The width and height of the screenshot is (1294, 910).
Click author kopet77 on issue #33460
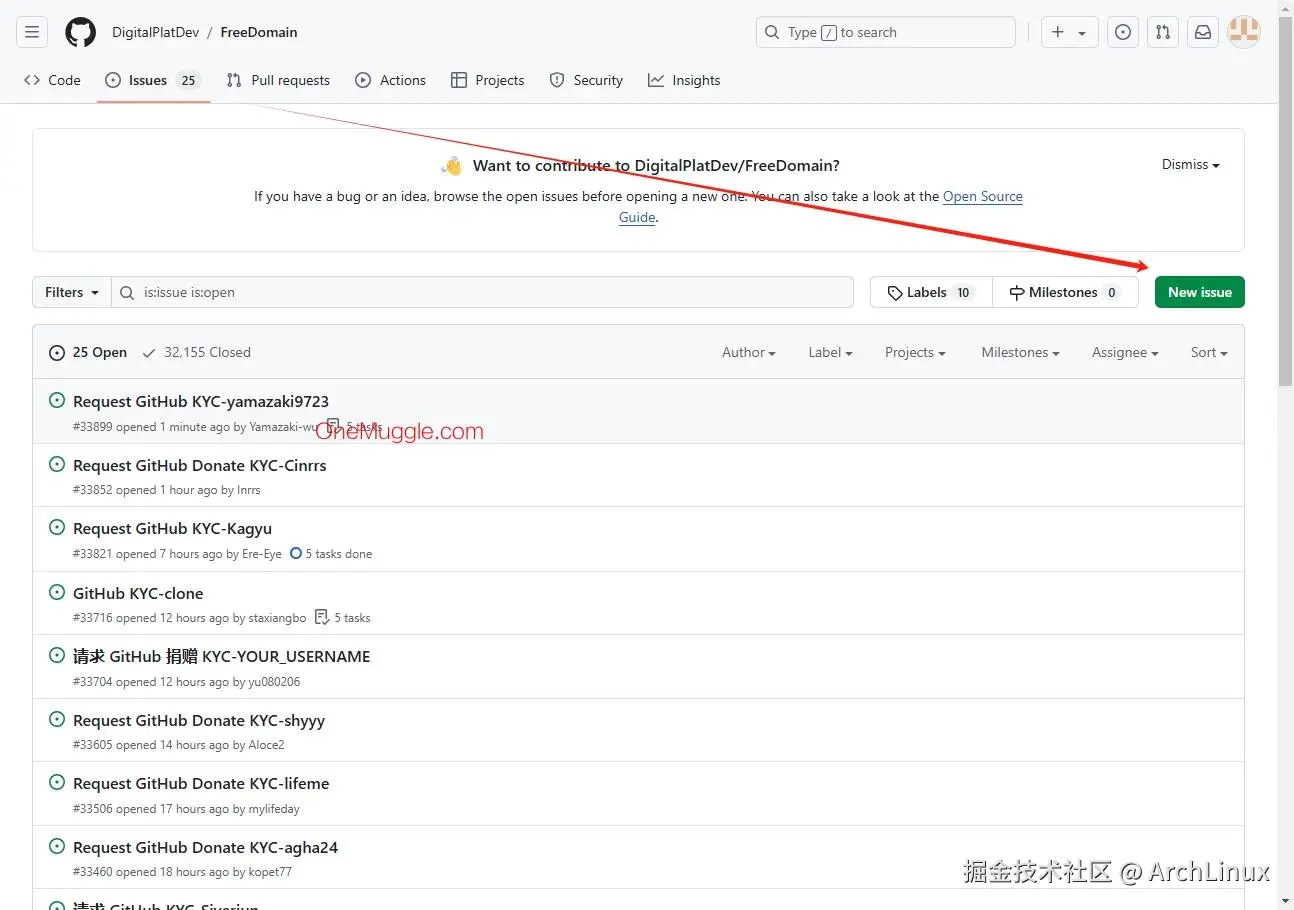pyautogui.click(x=270, y=872)
